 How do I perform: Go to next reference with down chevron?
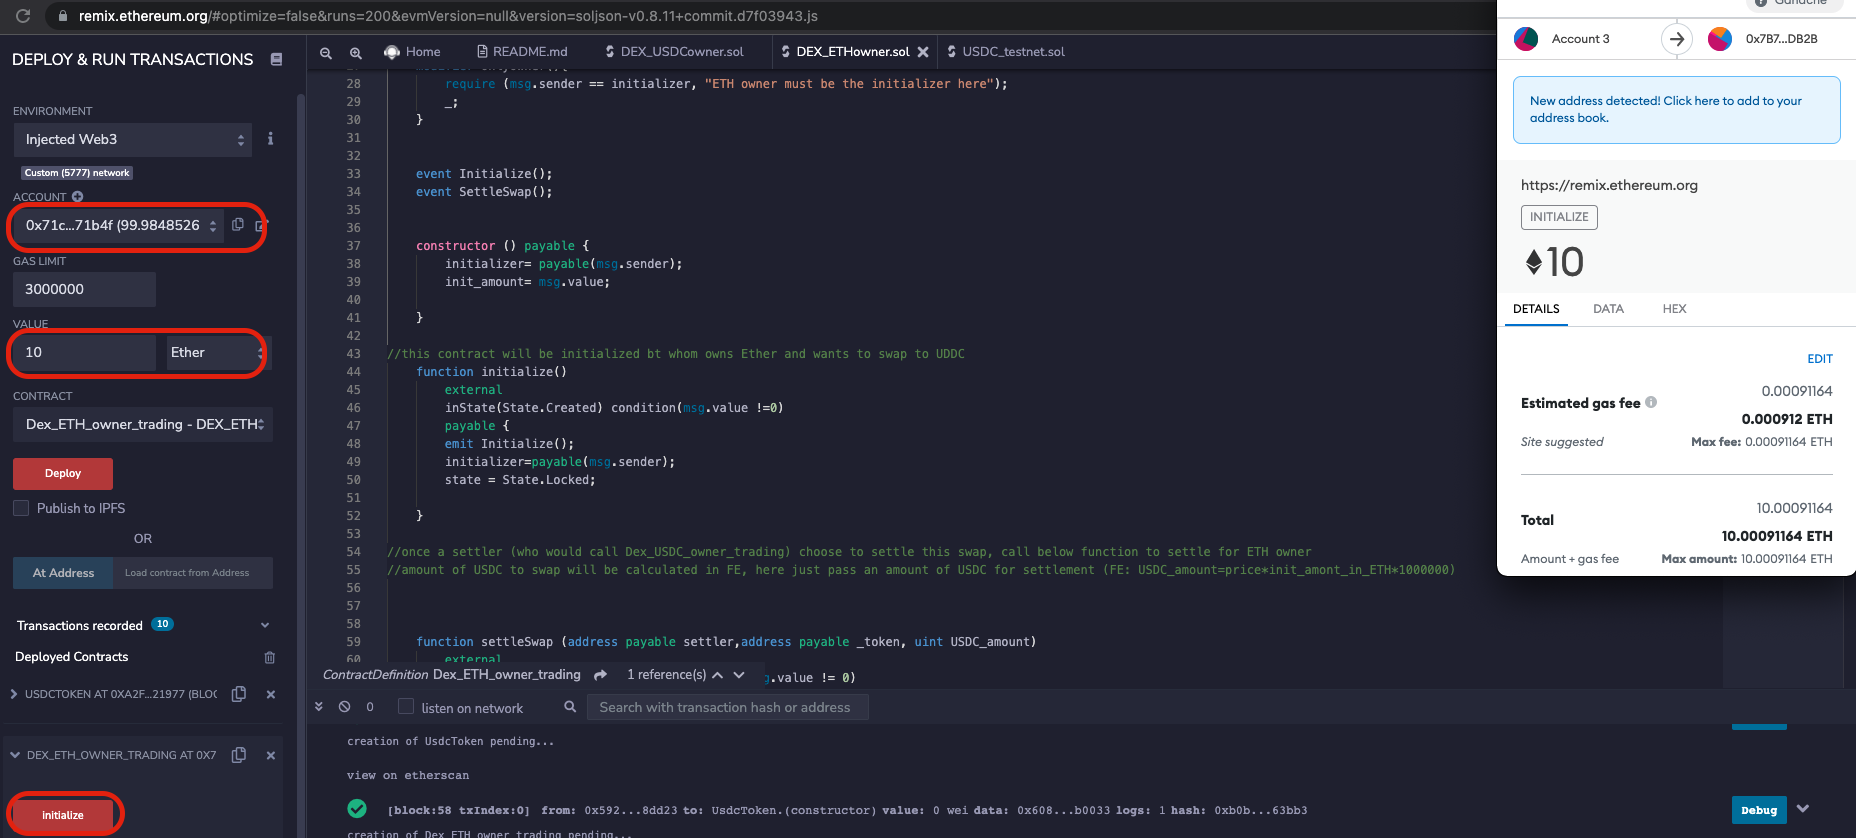739,675
